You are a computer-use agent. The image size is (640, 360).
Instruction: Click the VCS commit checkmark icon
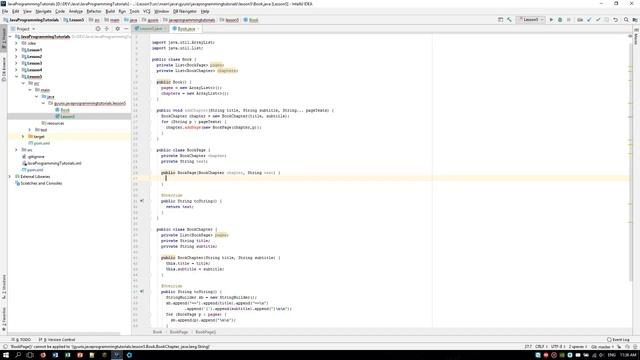598,20
